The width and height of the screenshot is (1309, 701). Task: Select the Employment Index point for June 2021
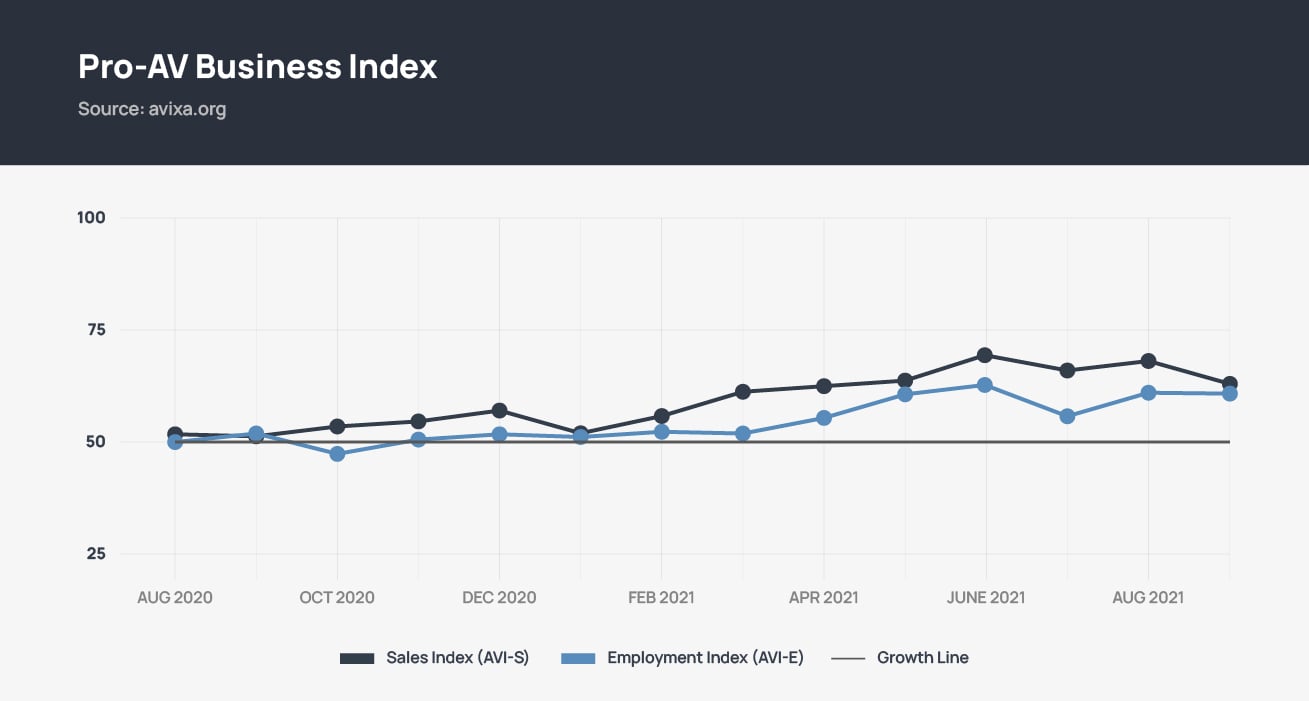coord(985,385)
